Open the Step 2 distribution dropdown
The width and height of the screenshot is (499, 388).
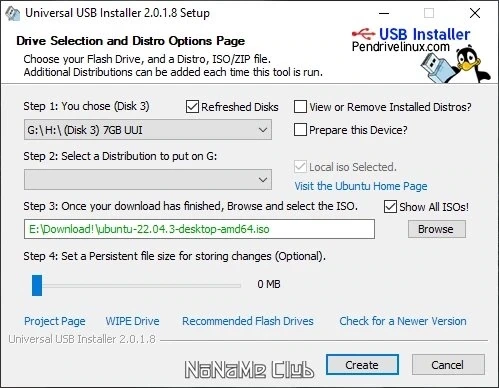click(148, 180)
